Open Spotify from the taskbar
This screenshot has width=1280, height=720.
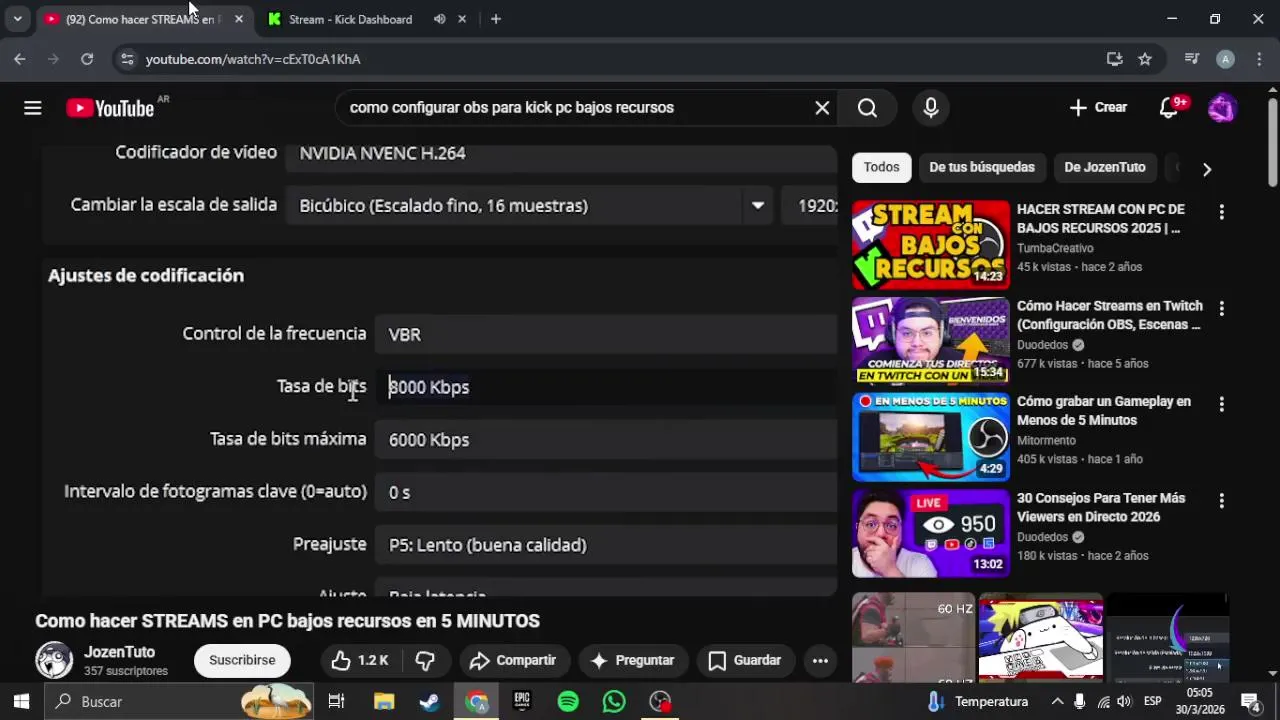[x=568, y=701]
